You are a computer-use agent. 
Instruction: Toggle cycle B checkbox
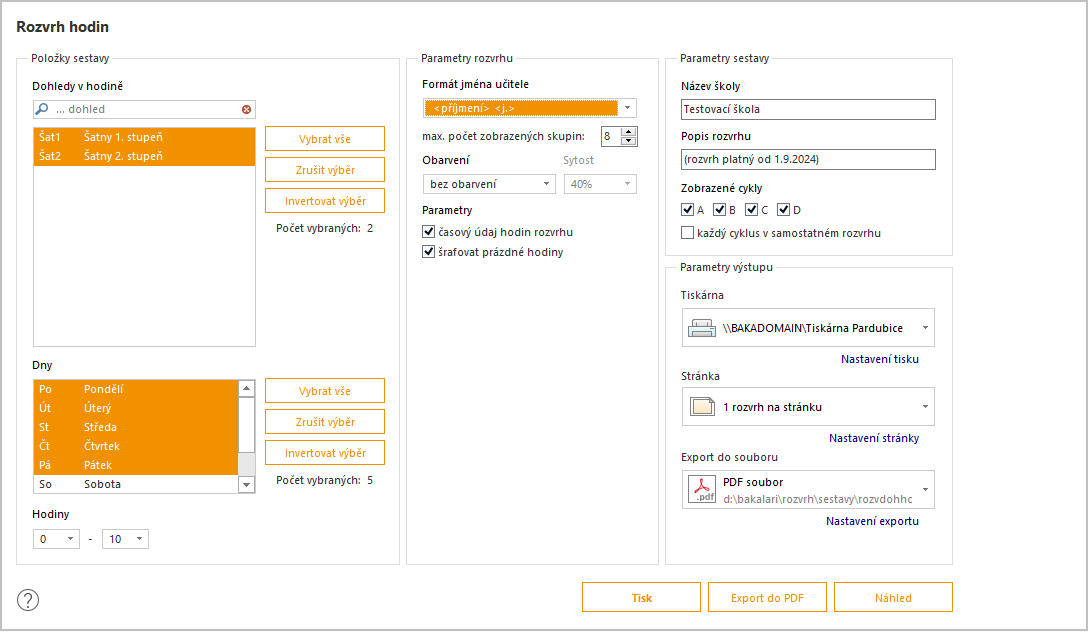coord(720,210)
